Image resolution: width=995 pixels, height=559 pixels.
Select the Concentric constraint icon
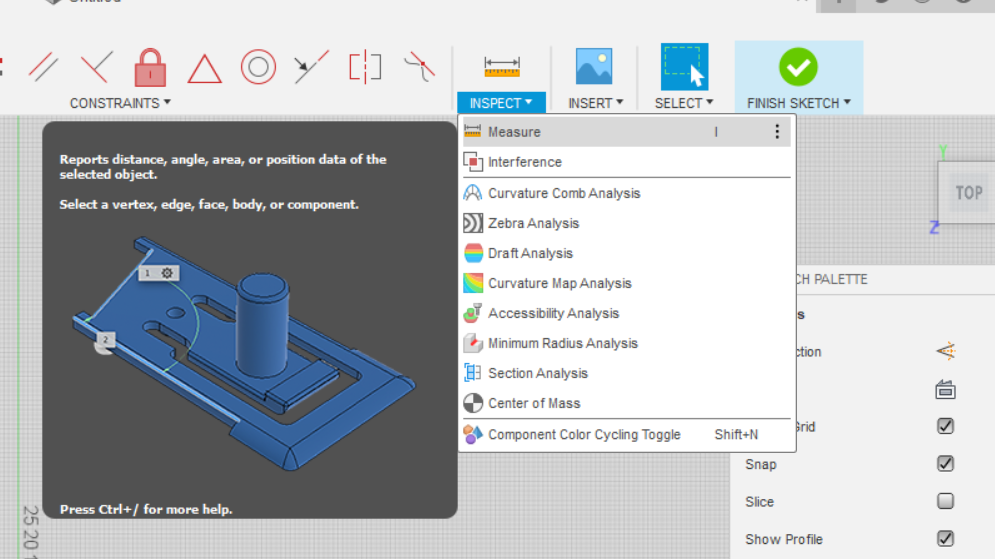tap(258, 67)
